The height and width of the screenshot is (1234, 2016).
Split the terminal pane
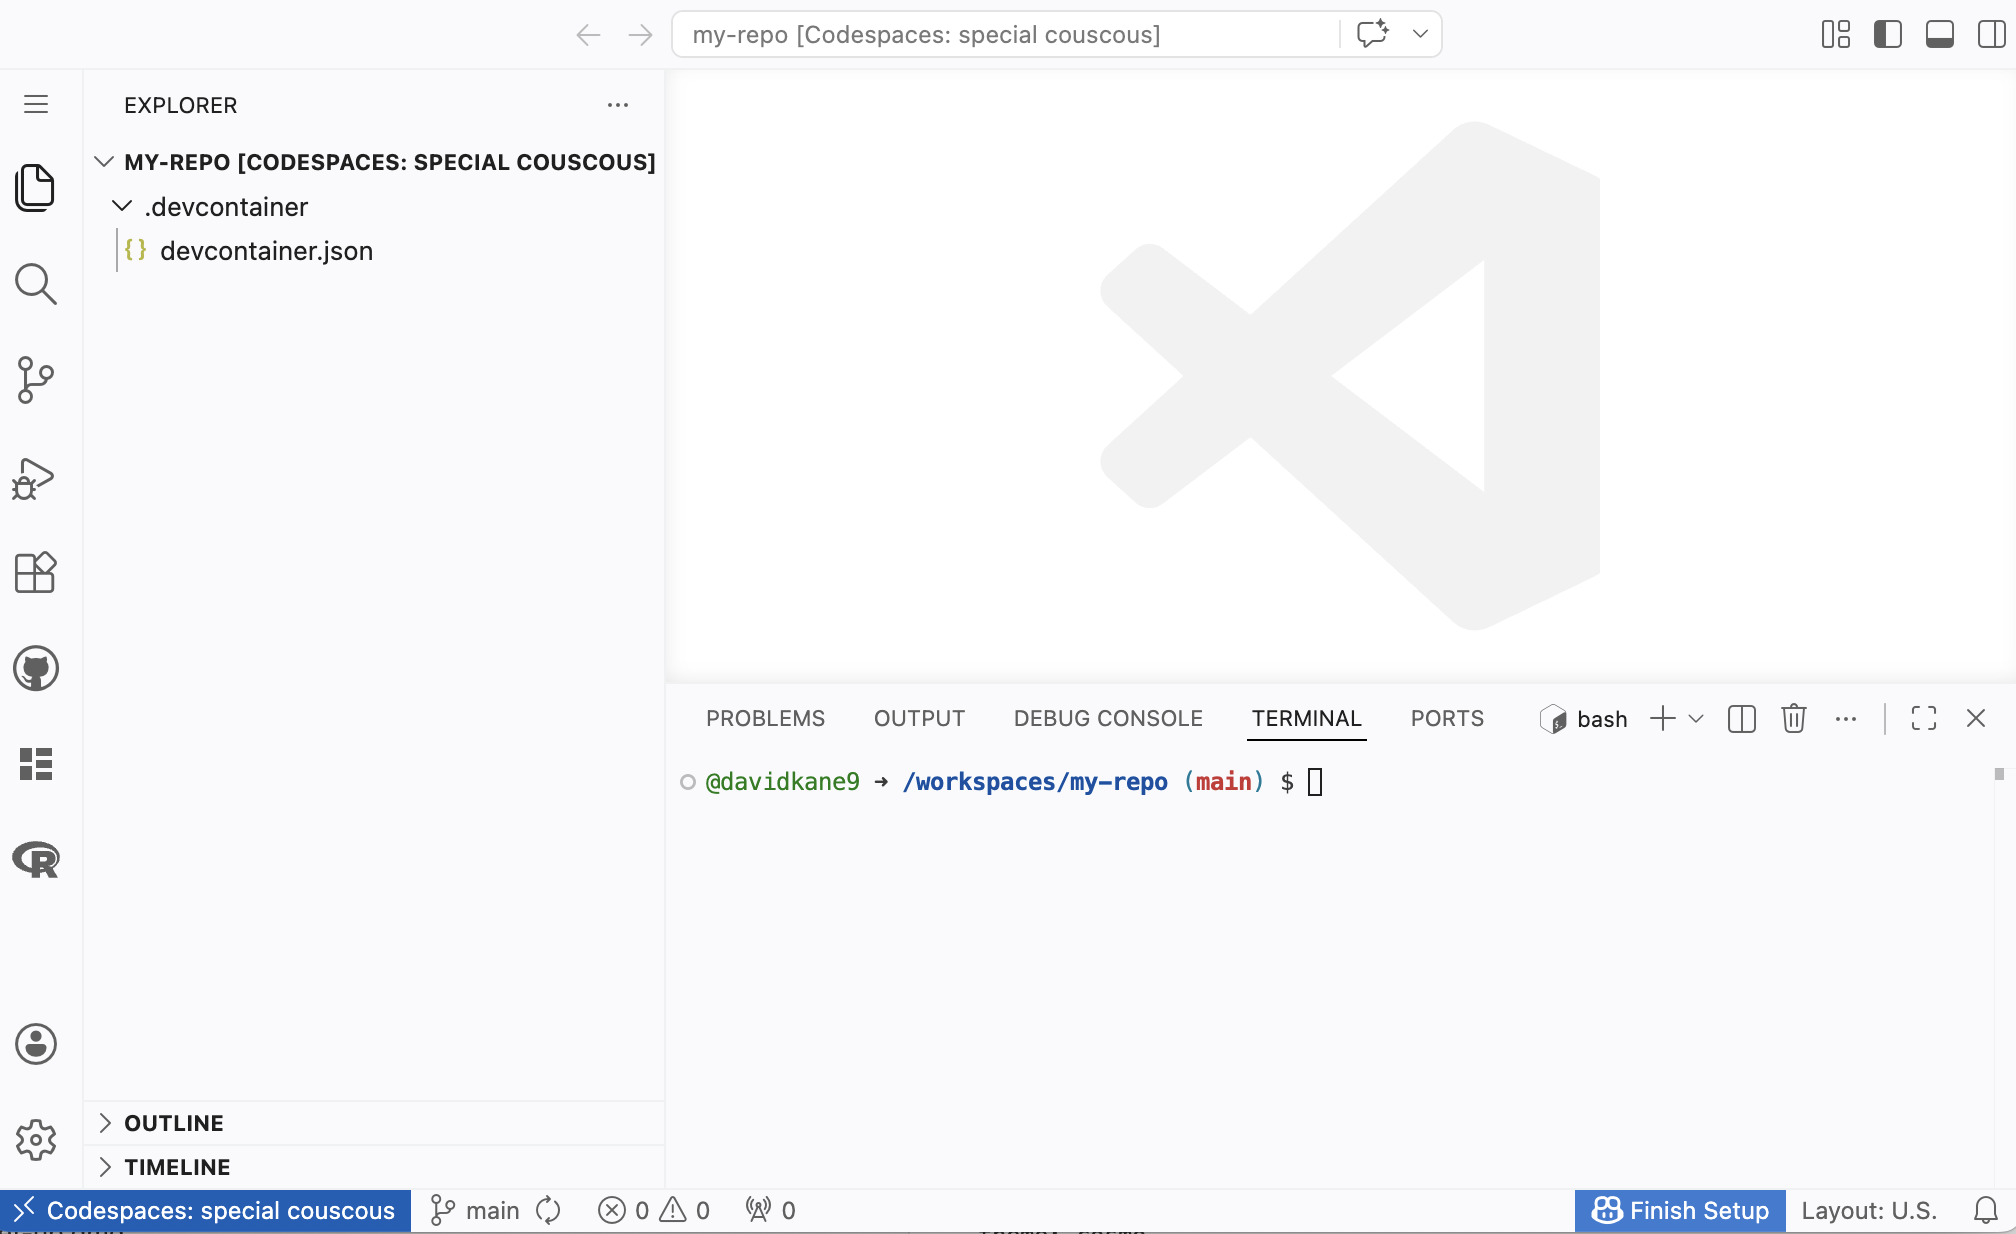tap(1741, 719)
